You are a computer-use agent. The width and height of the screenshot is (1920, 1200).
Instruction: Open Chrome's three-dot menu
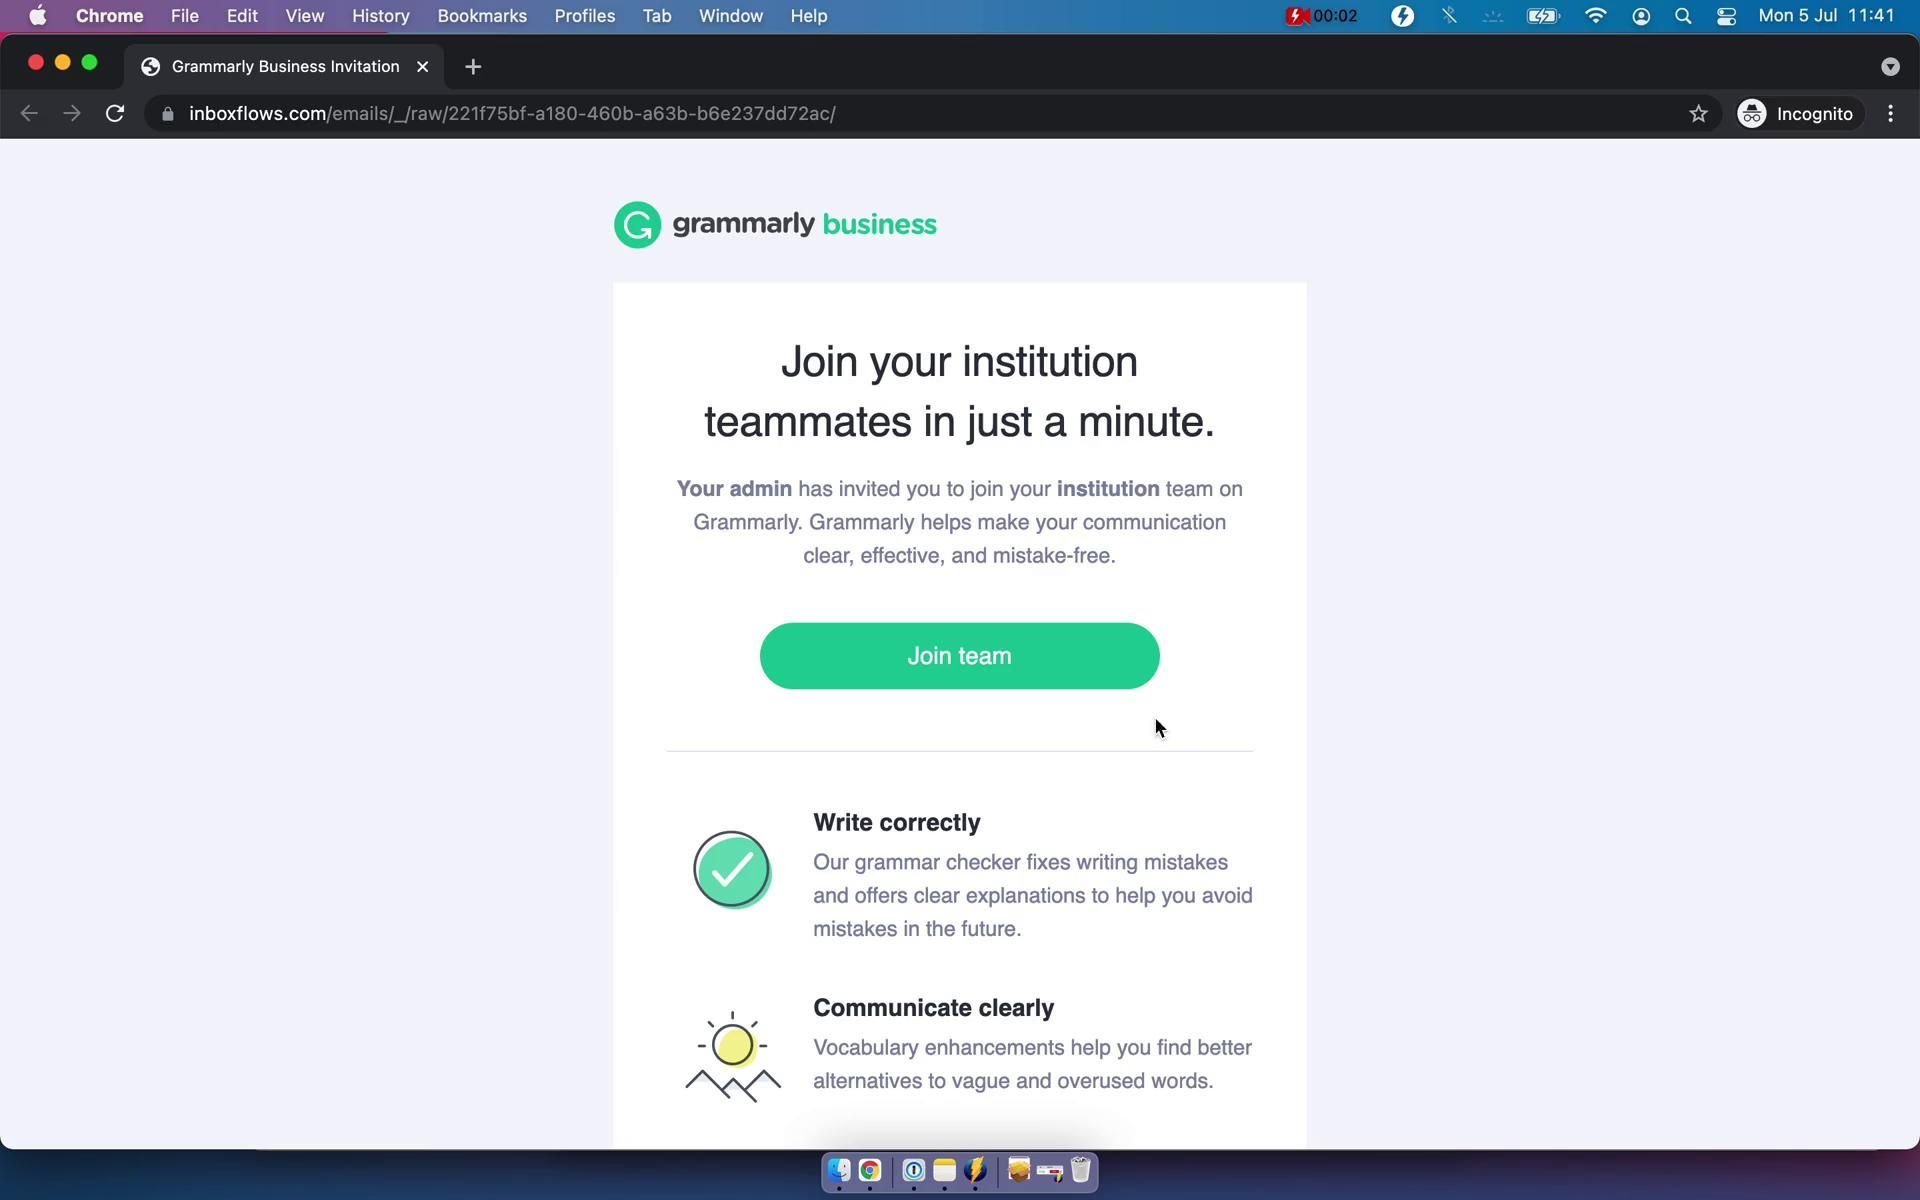coord(1890,114)
